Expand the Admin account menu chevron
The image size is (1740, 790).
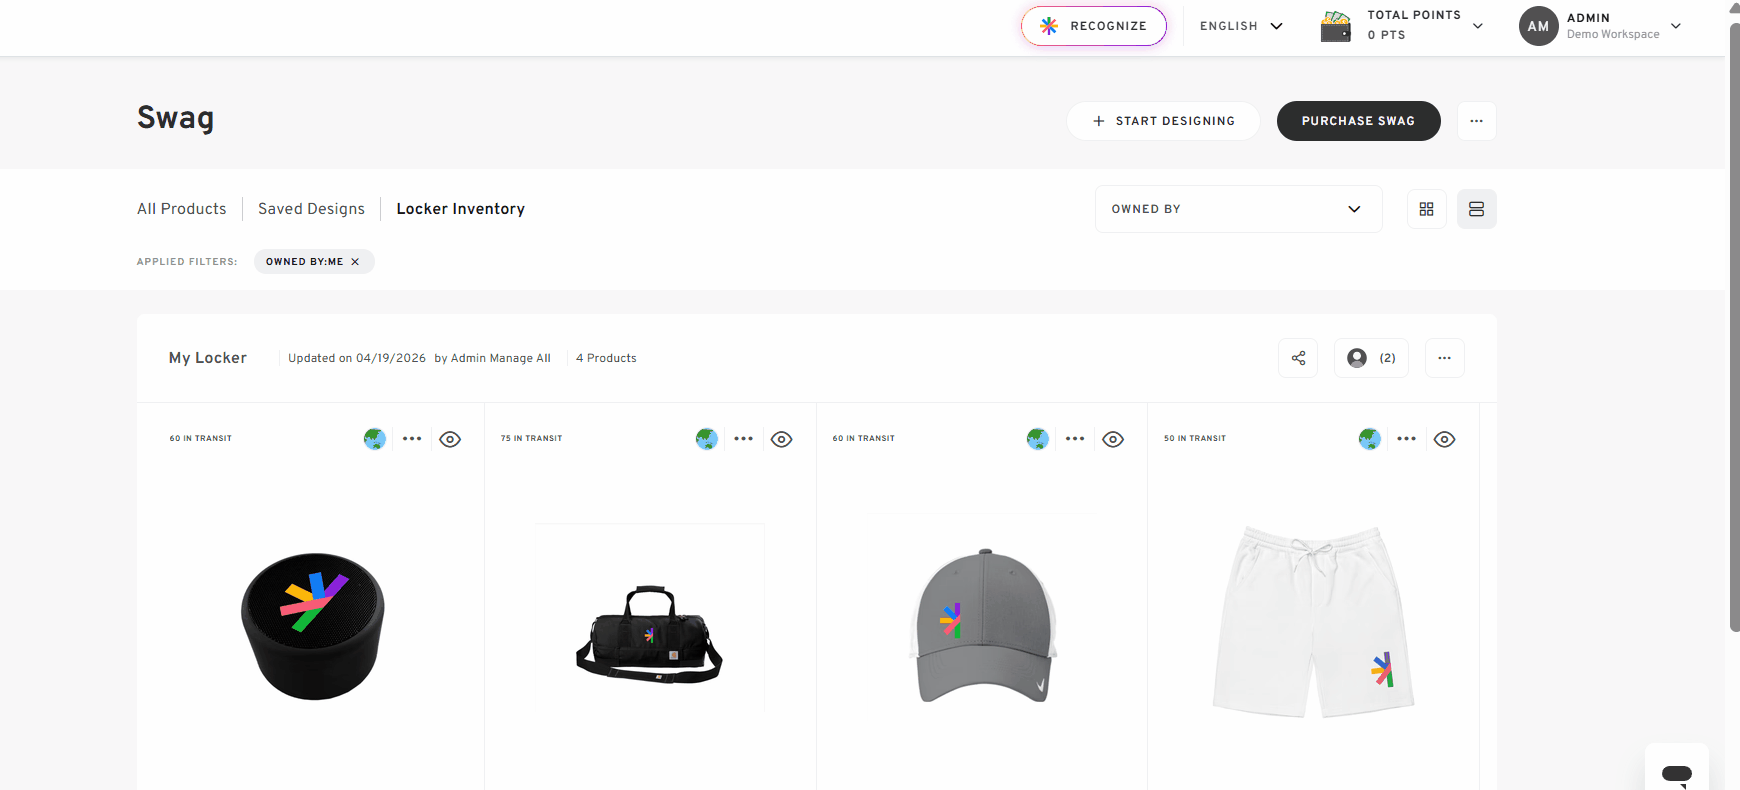tap(1676, 26)
